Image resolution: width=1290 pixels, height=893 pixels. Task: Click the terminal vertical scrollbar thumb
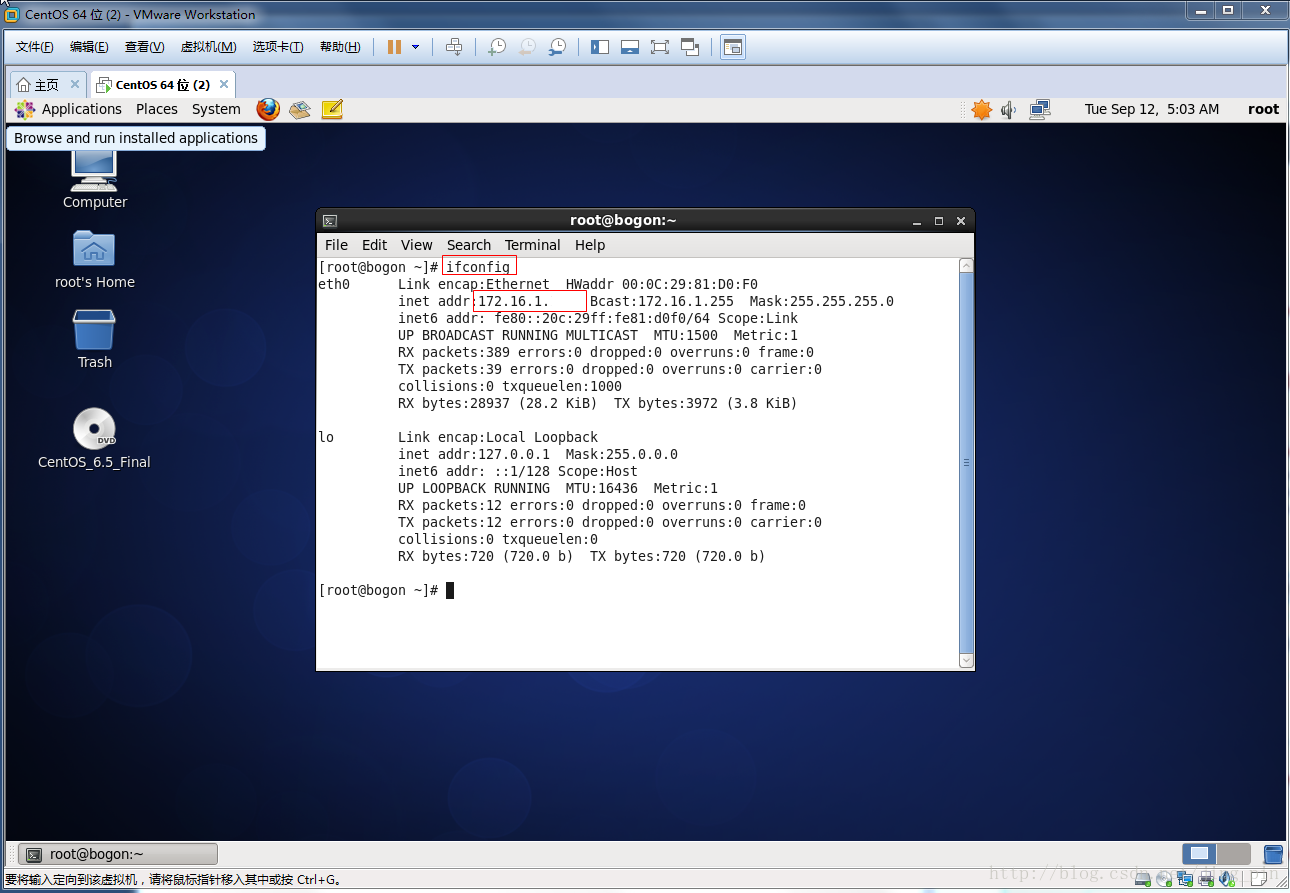click(x=966, y=463)
